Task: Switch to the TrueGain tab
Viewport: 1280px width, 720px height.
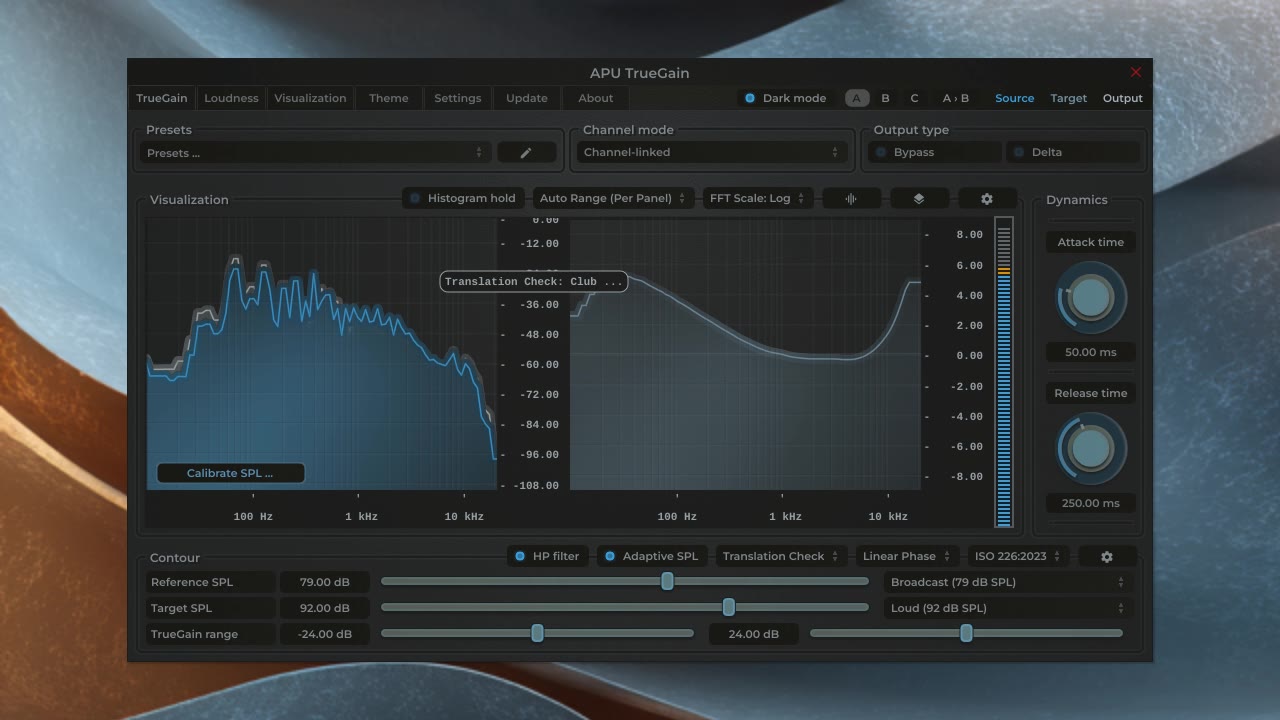Action: point(162,98)
